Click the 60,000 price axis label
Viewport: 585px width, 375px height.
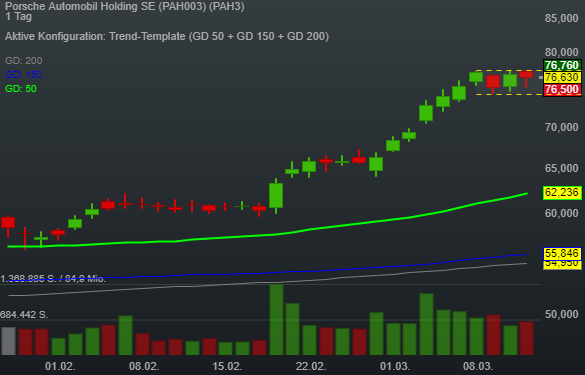pyautogui.click(x=561, y=213)
